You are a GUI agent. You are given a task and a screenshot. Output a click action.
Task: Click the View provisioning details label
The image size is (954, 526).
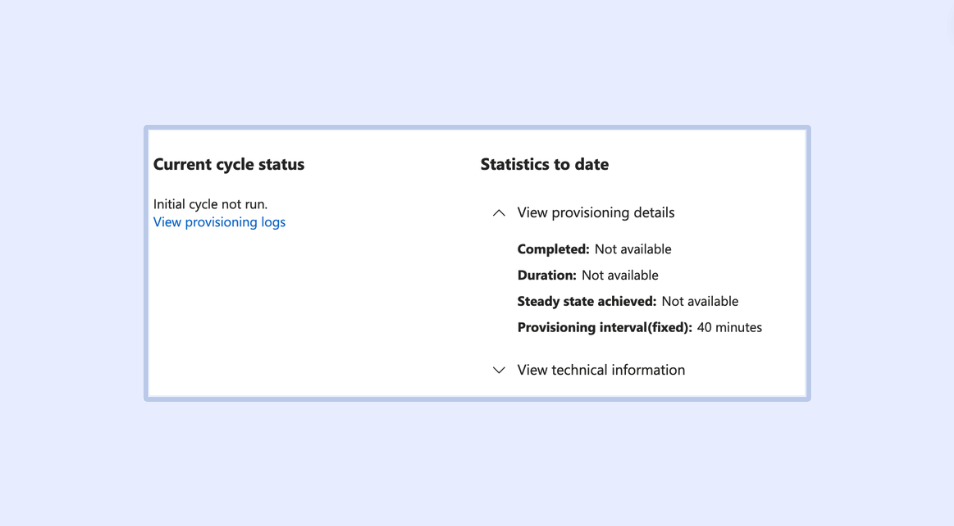pyautogui.click(x=595, y=213)
